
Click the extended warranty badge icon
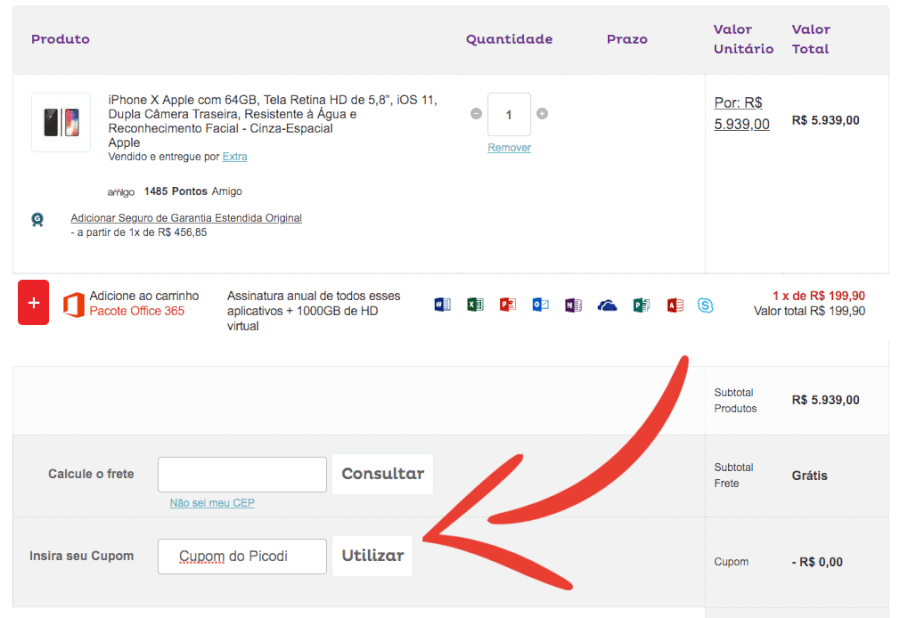(38, 219)
